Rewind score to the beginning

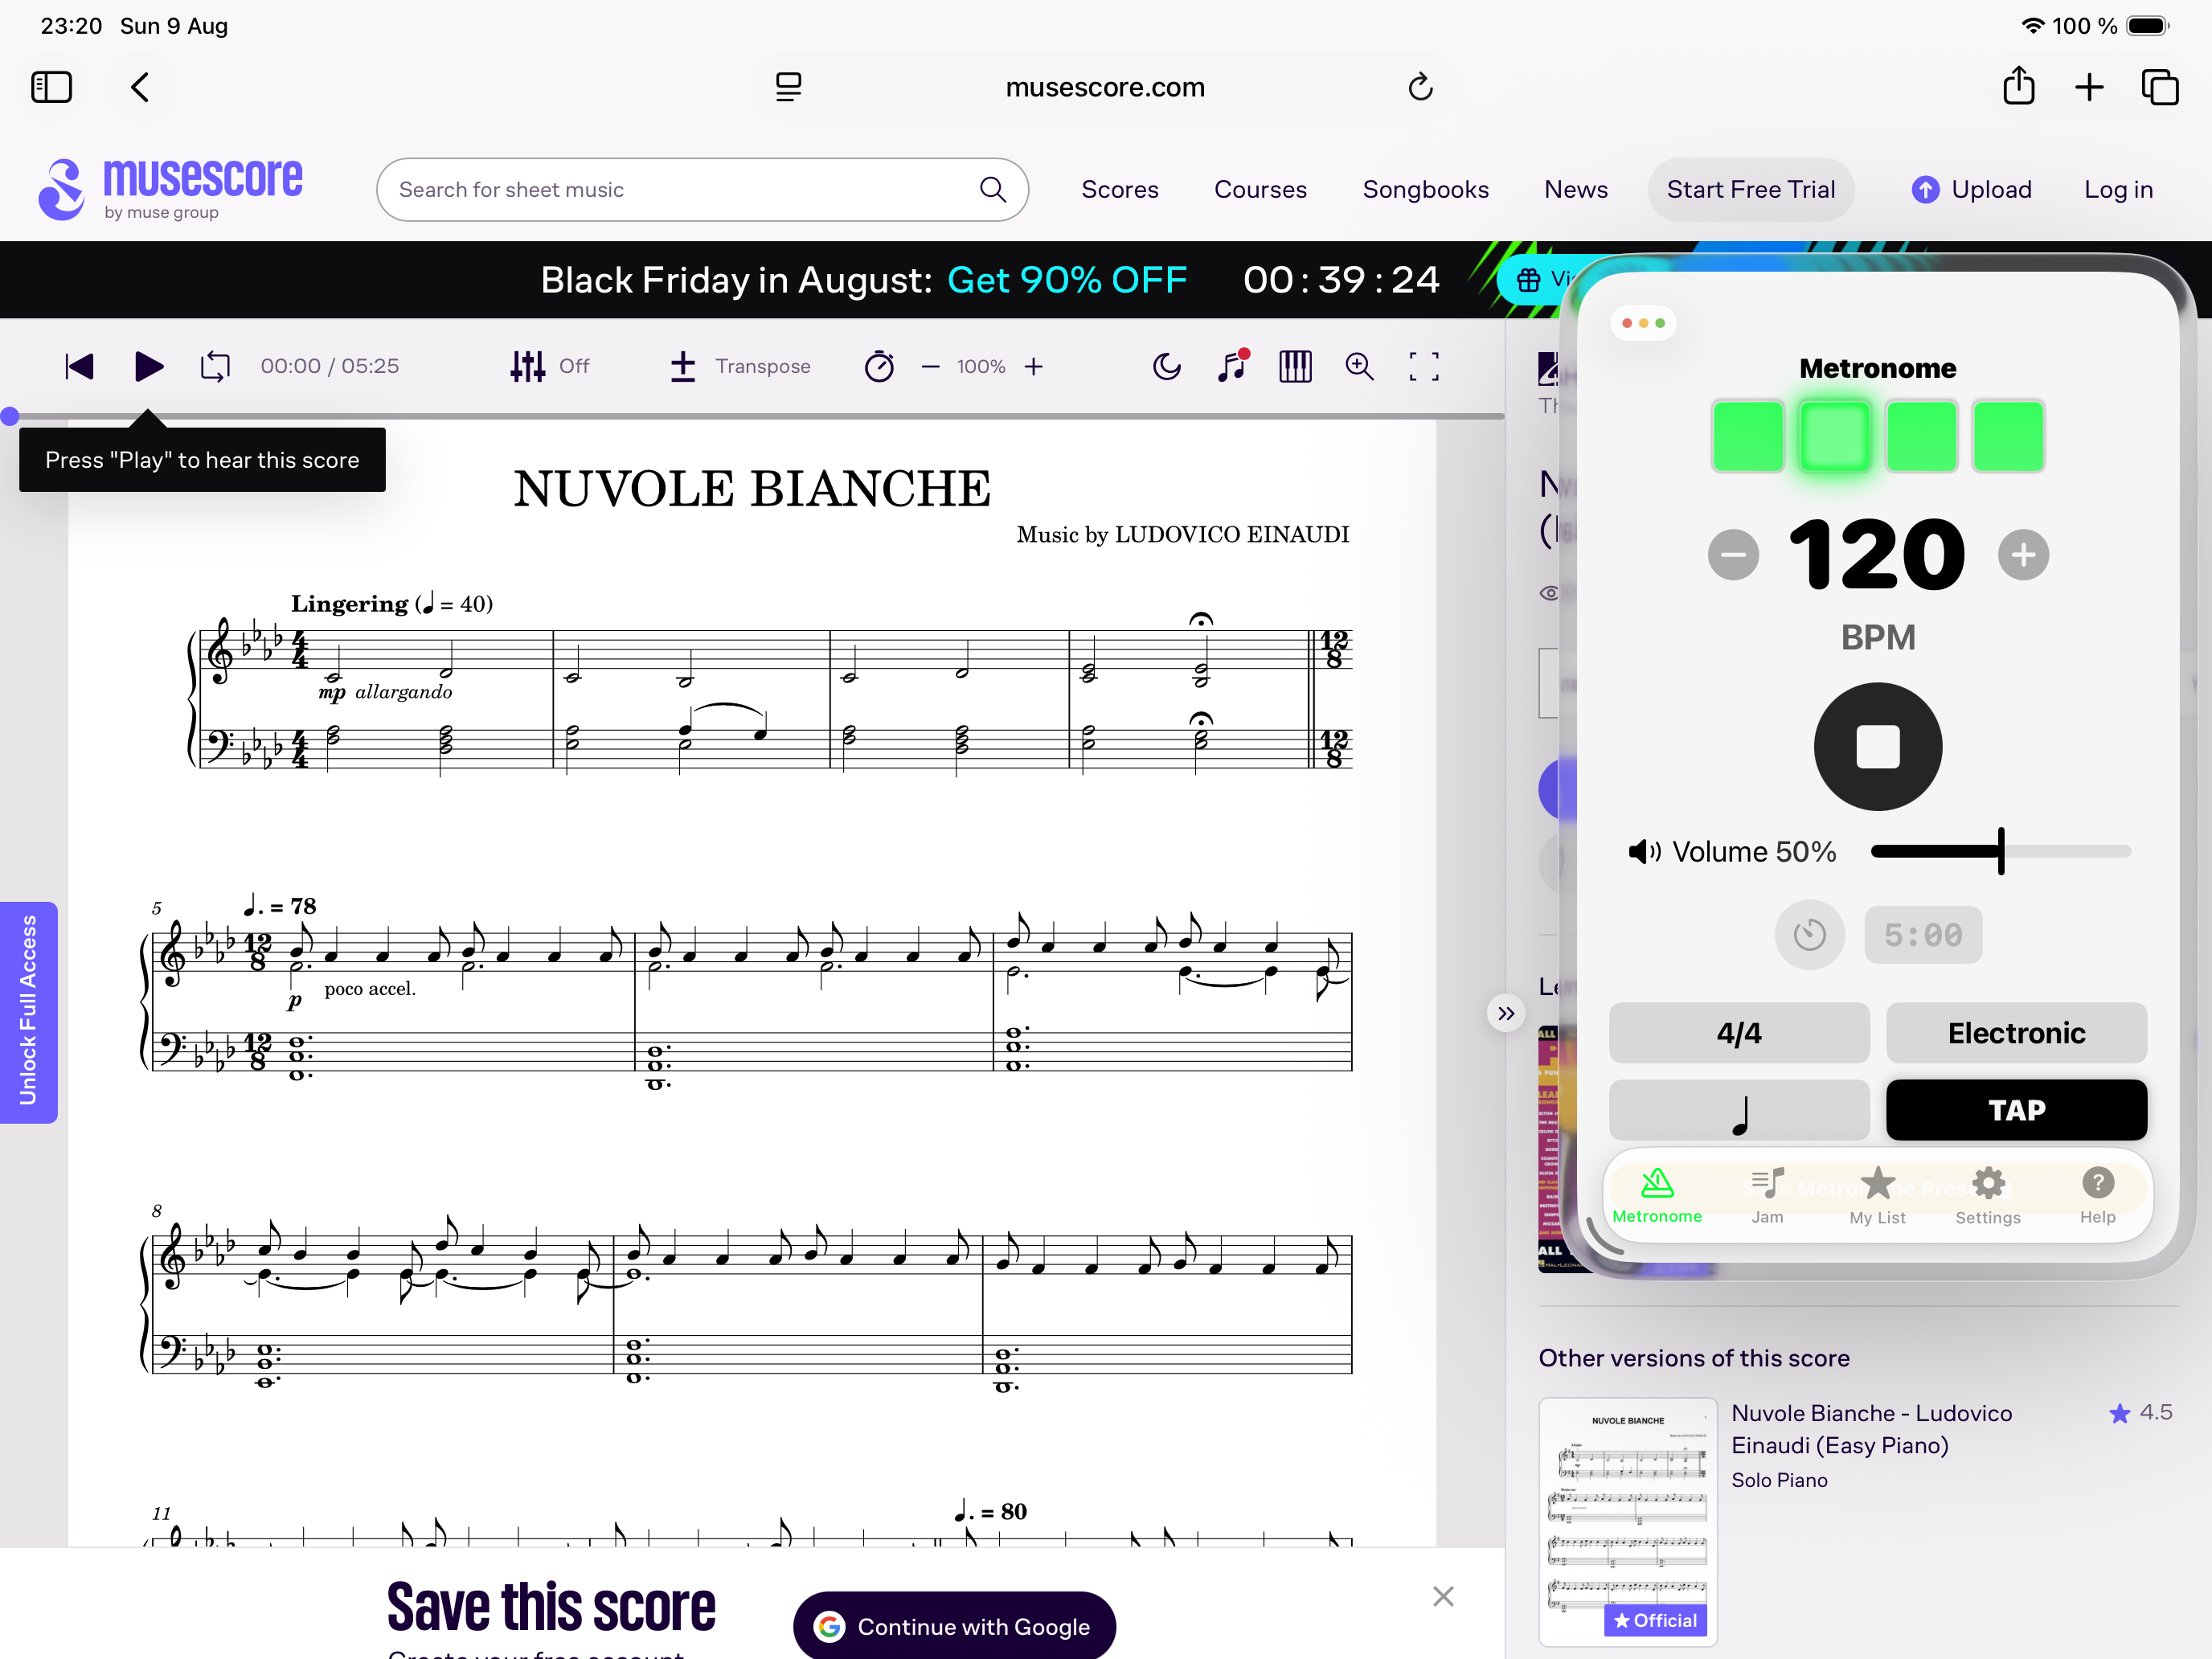pos(79,366)
